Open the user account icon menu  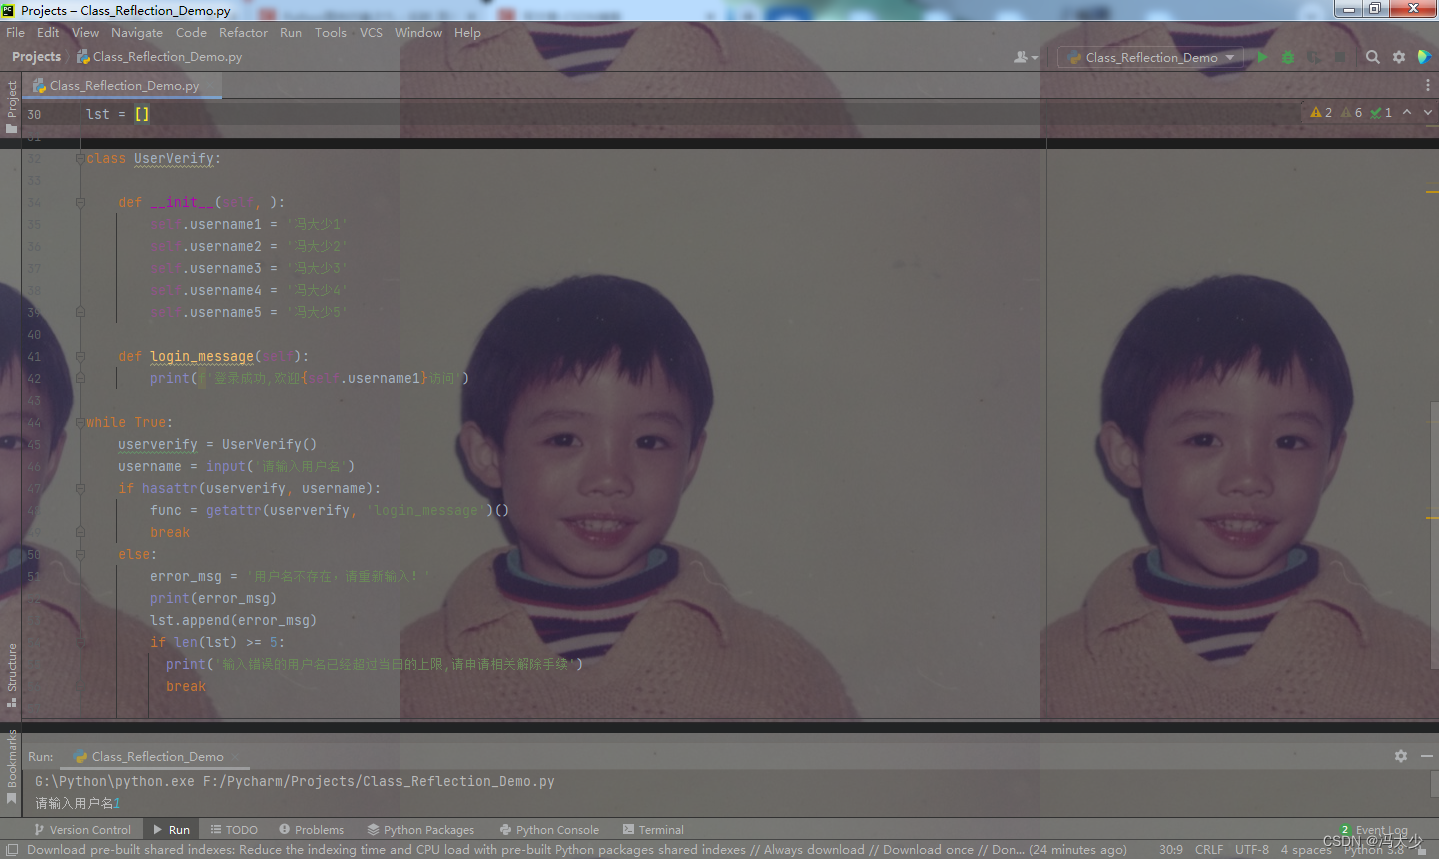(x=1025, y=57)
